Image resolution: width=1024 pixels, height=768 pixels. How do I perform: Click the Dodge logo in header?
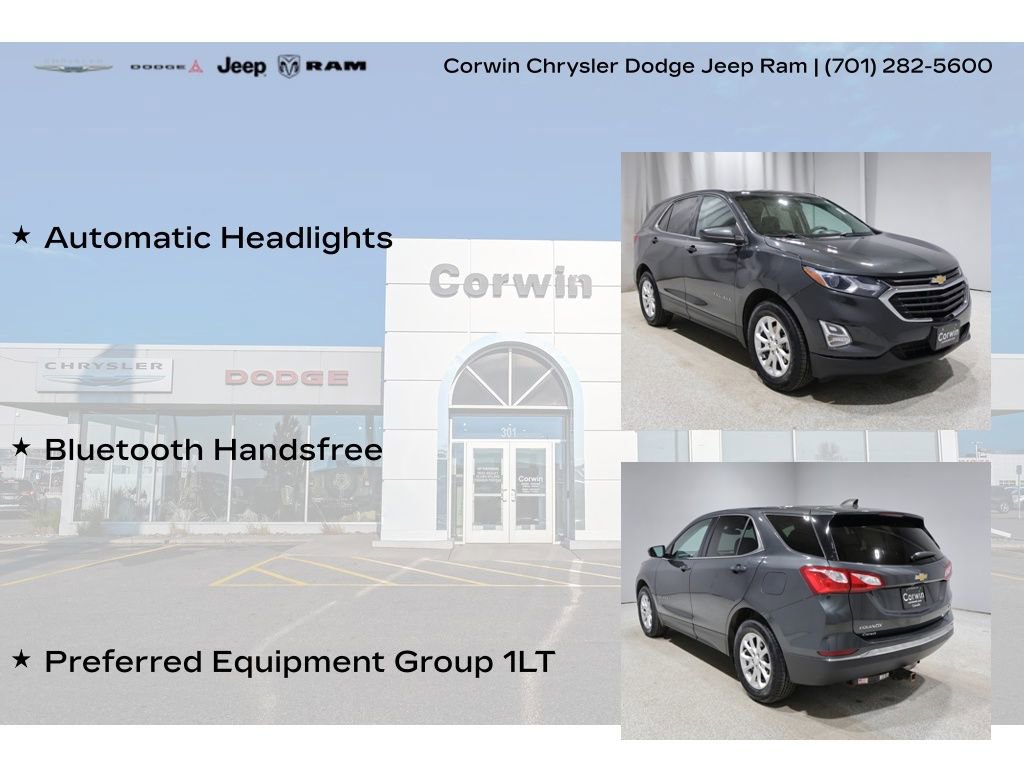(167, 67)
